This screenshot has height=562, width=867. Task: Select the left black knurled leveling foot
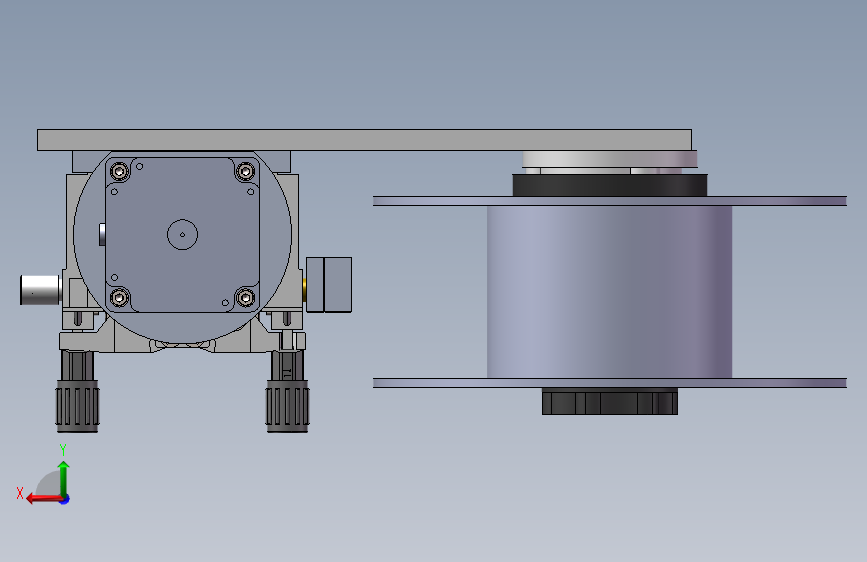77,406
